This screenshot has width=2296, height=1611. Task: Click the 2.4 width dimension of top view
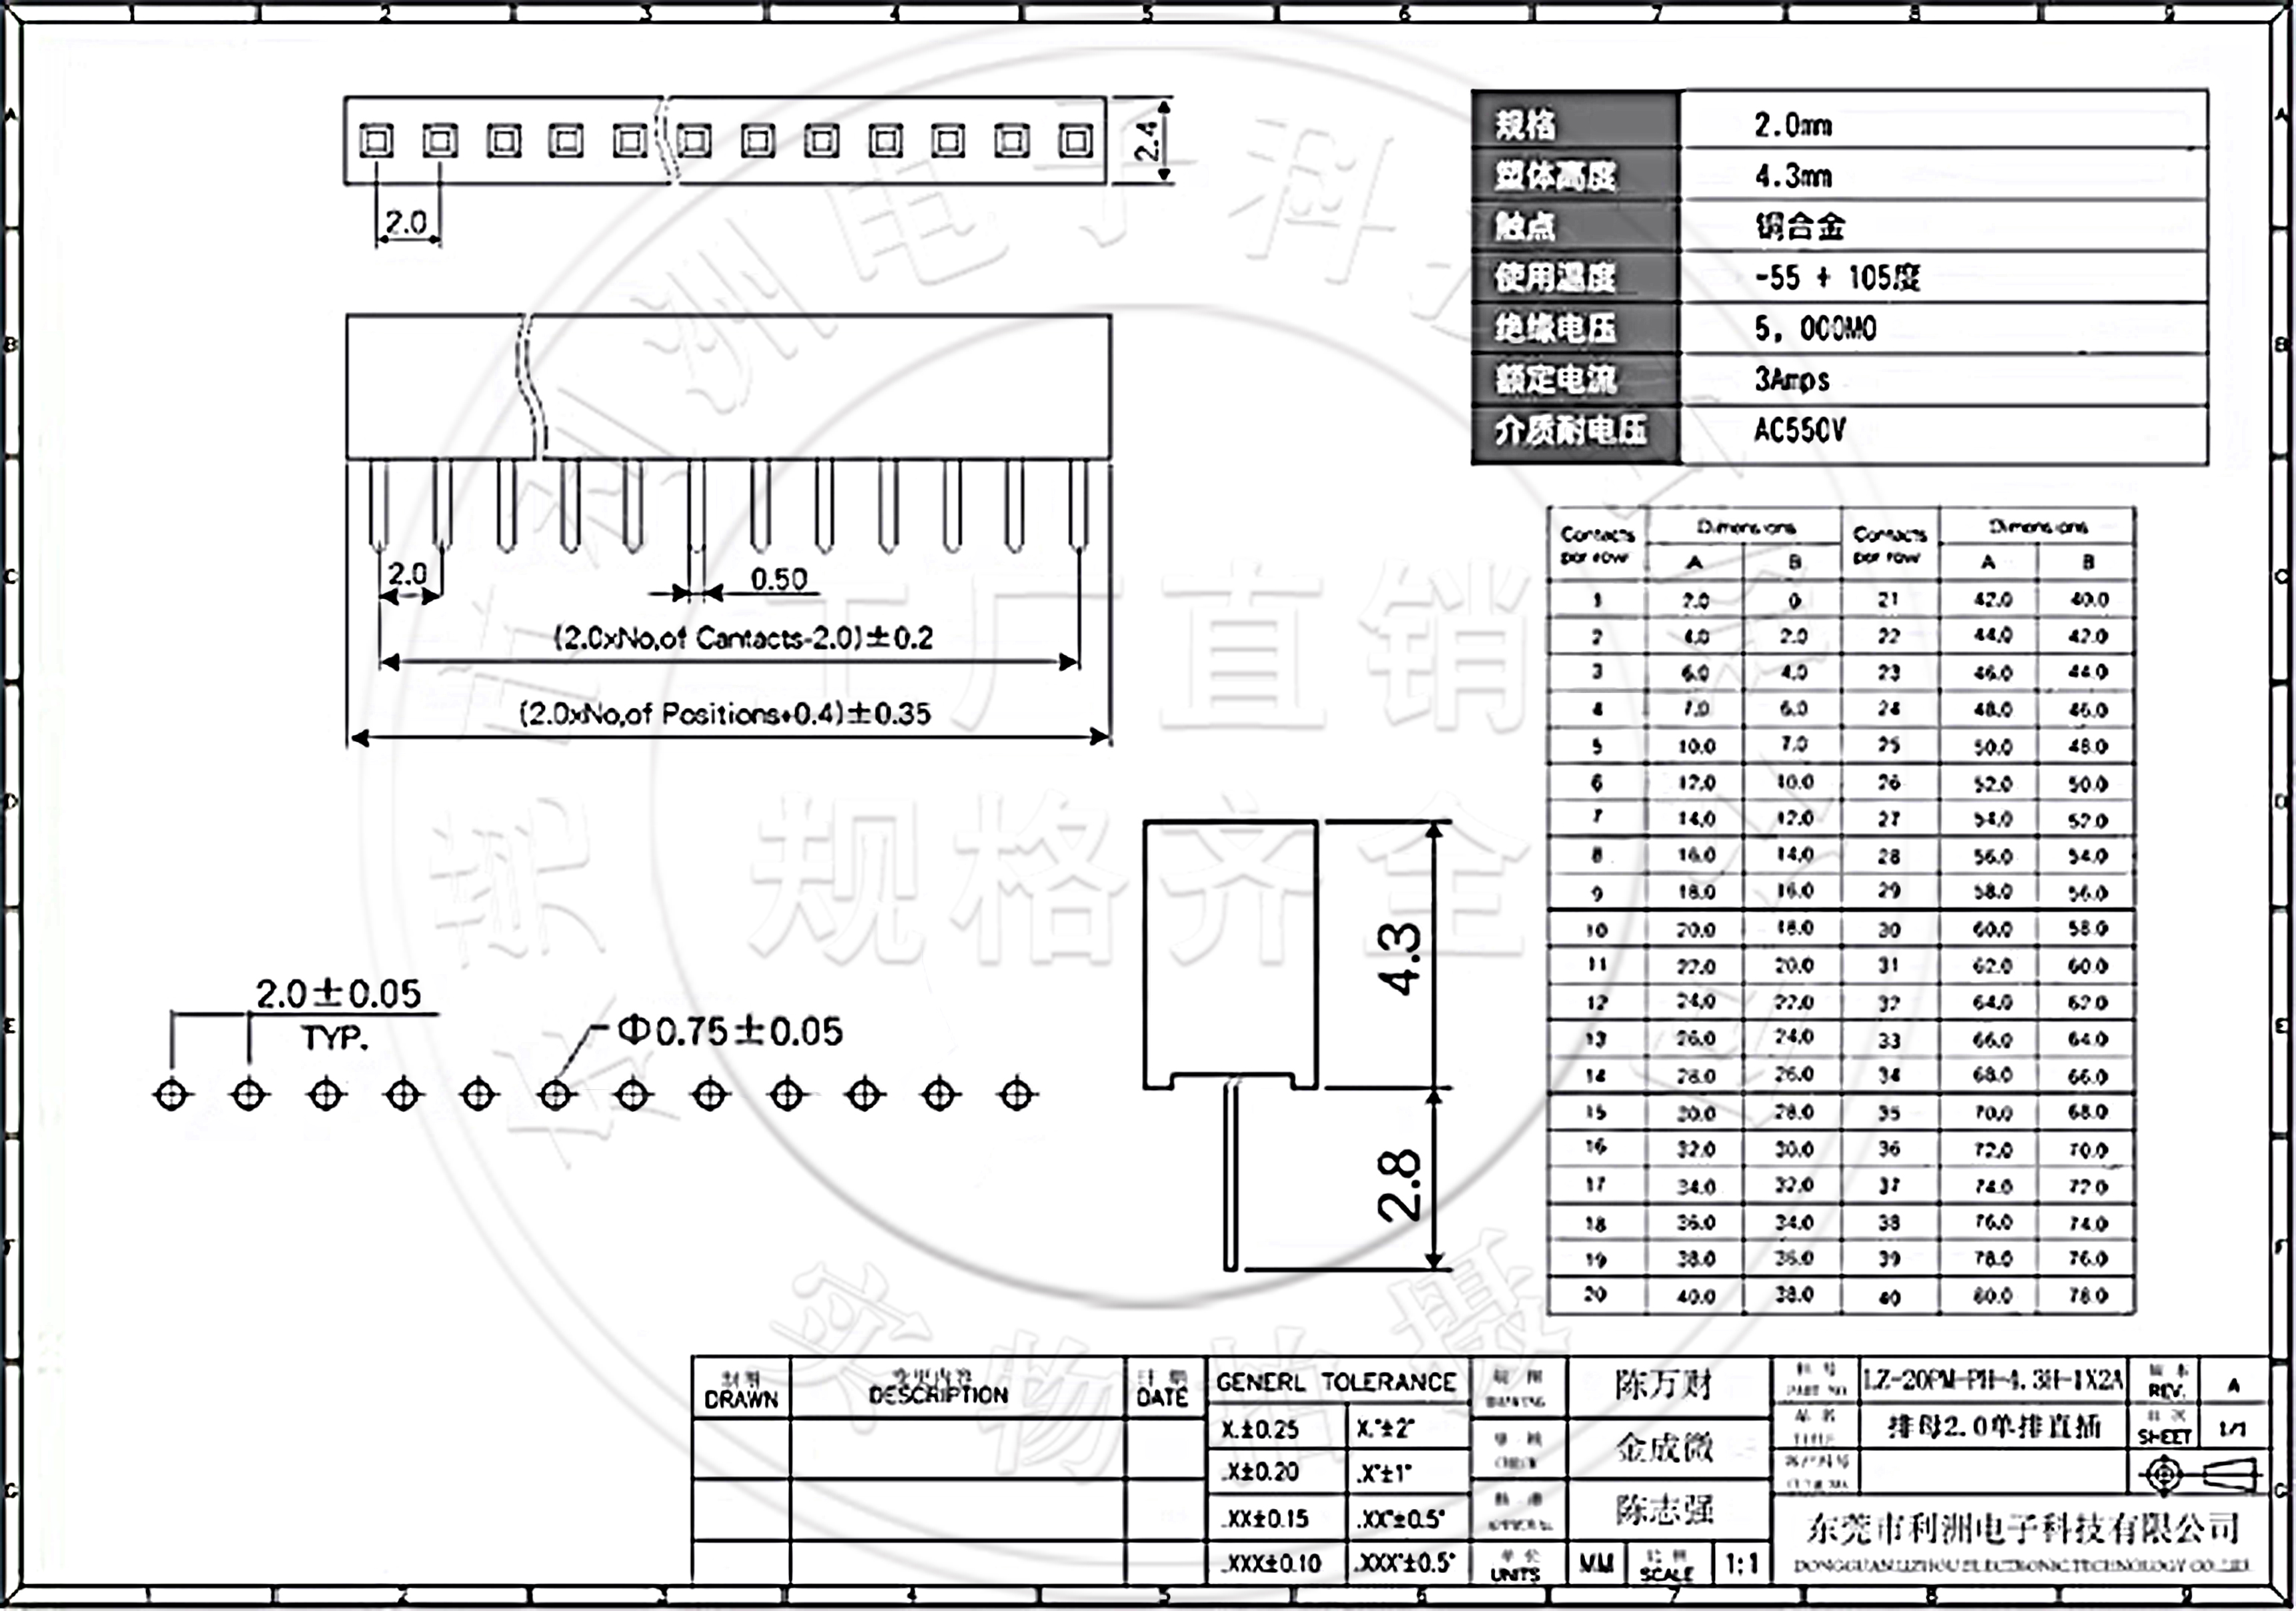1146,141
